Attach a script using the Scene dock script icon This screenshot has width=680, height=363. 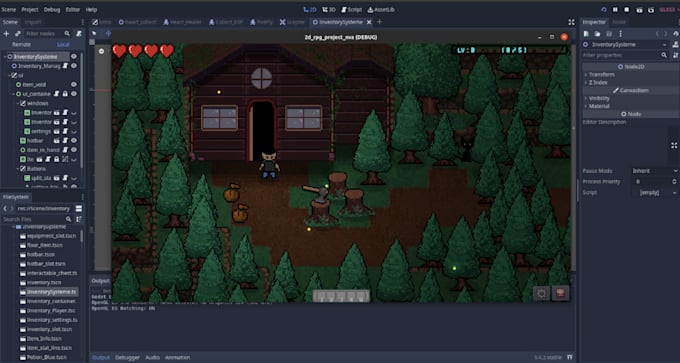coord(78,33)
